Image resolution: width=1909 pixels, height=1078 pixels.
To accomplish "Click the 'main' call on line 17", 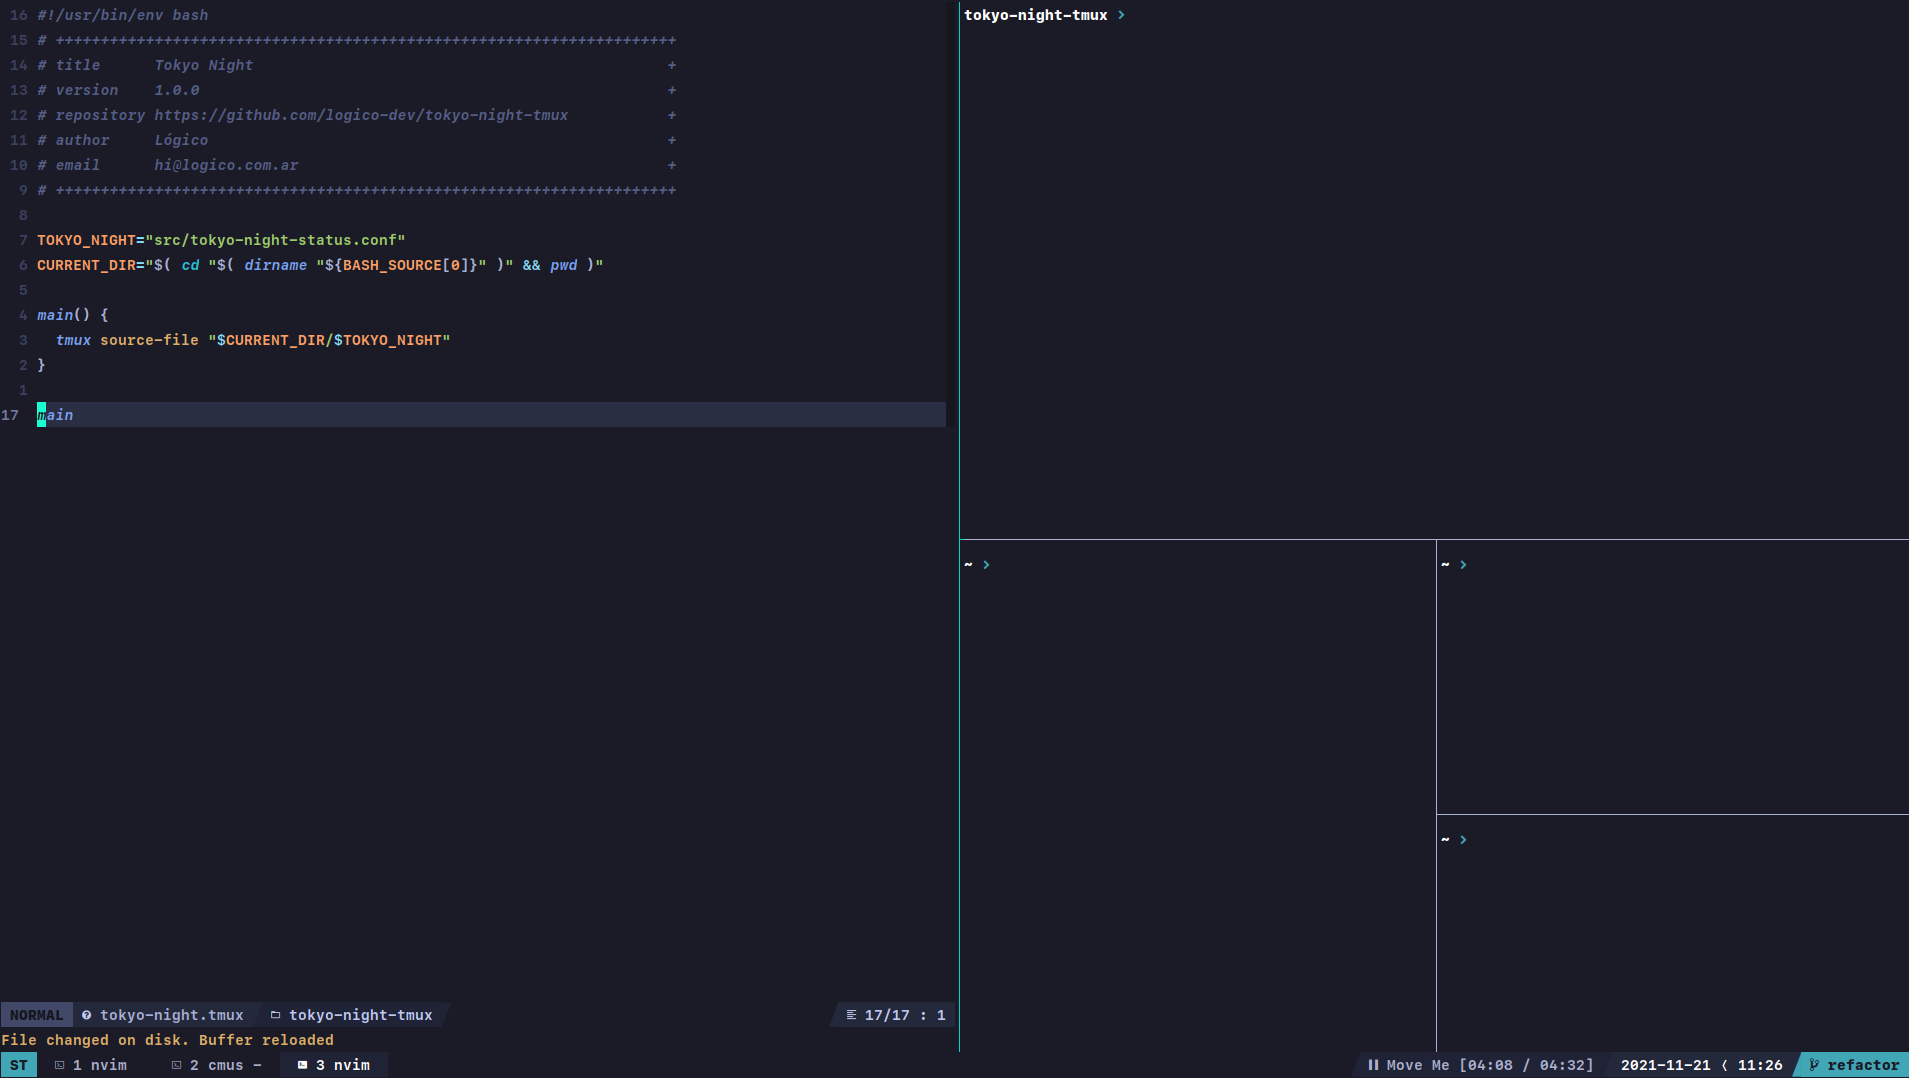I will tap(55, 415).
